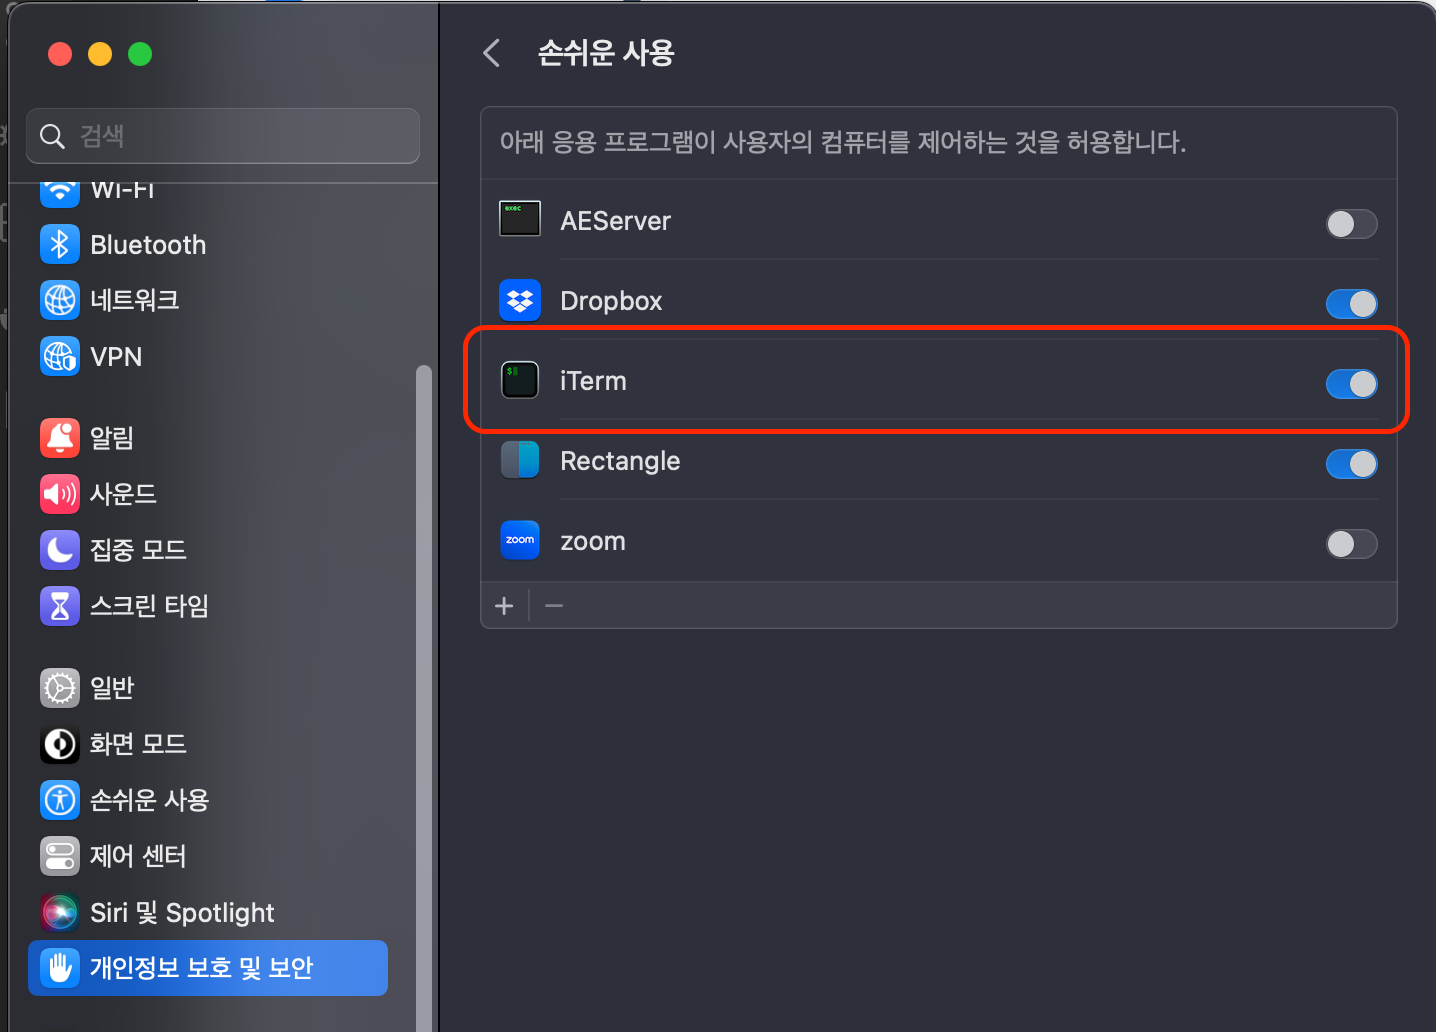The height and width of the screenshot is (1032, 1436).
Task: Add an application with plus button
Action: (504, 605)
